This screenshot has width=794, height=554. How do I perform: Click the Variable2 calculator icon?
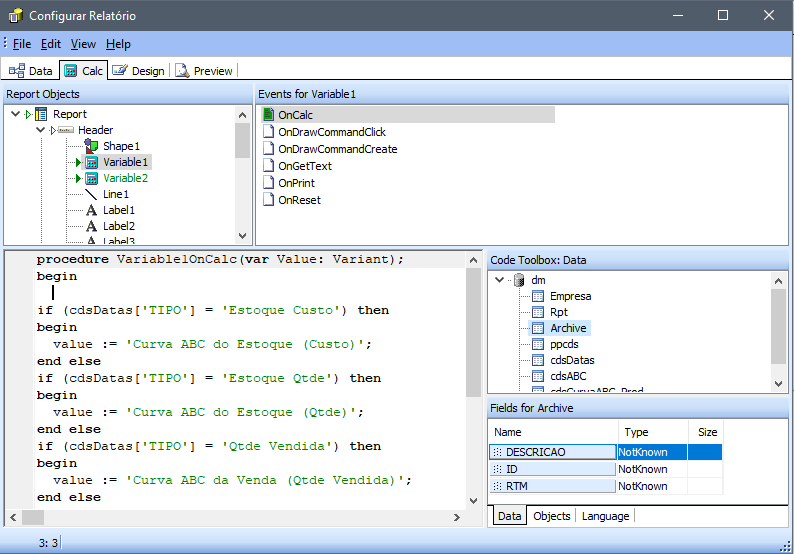tap(91, 178)
